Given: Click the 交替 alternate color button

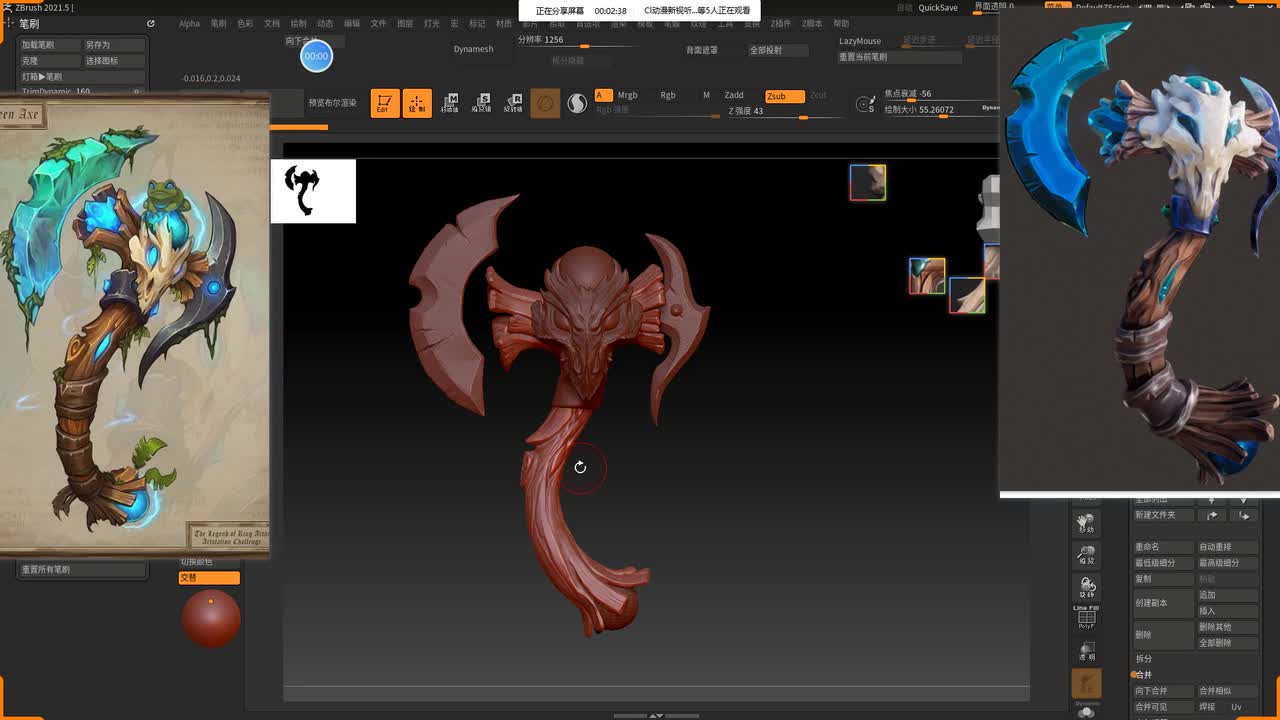Looking at the screenshot, I should [210, 578].
